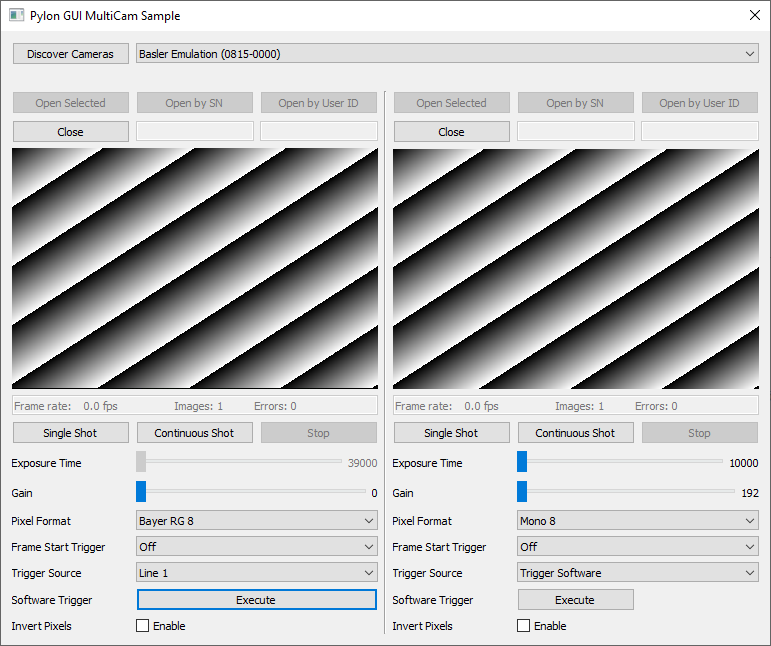Click the left camera image preview

coord(195,268)
